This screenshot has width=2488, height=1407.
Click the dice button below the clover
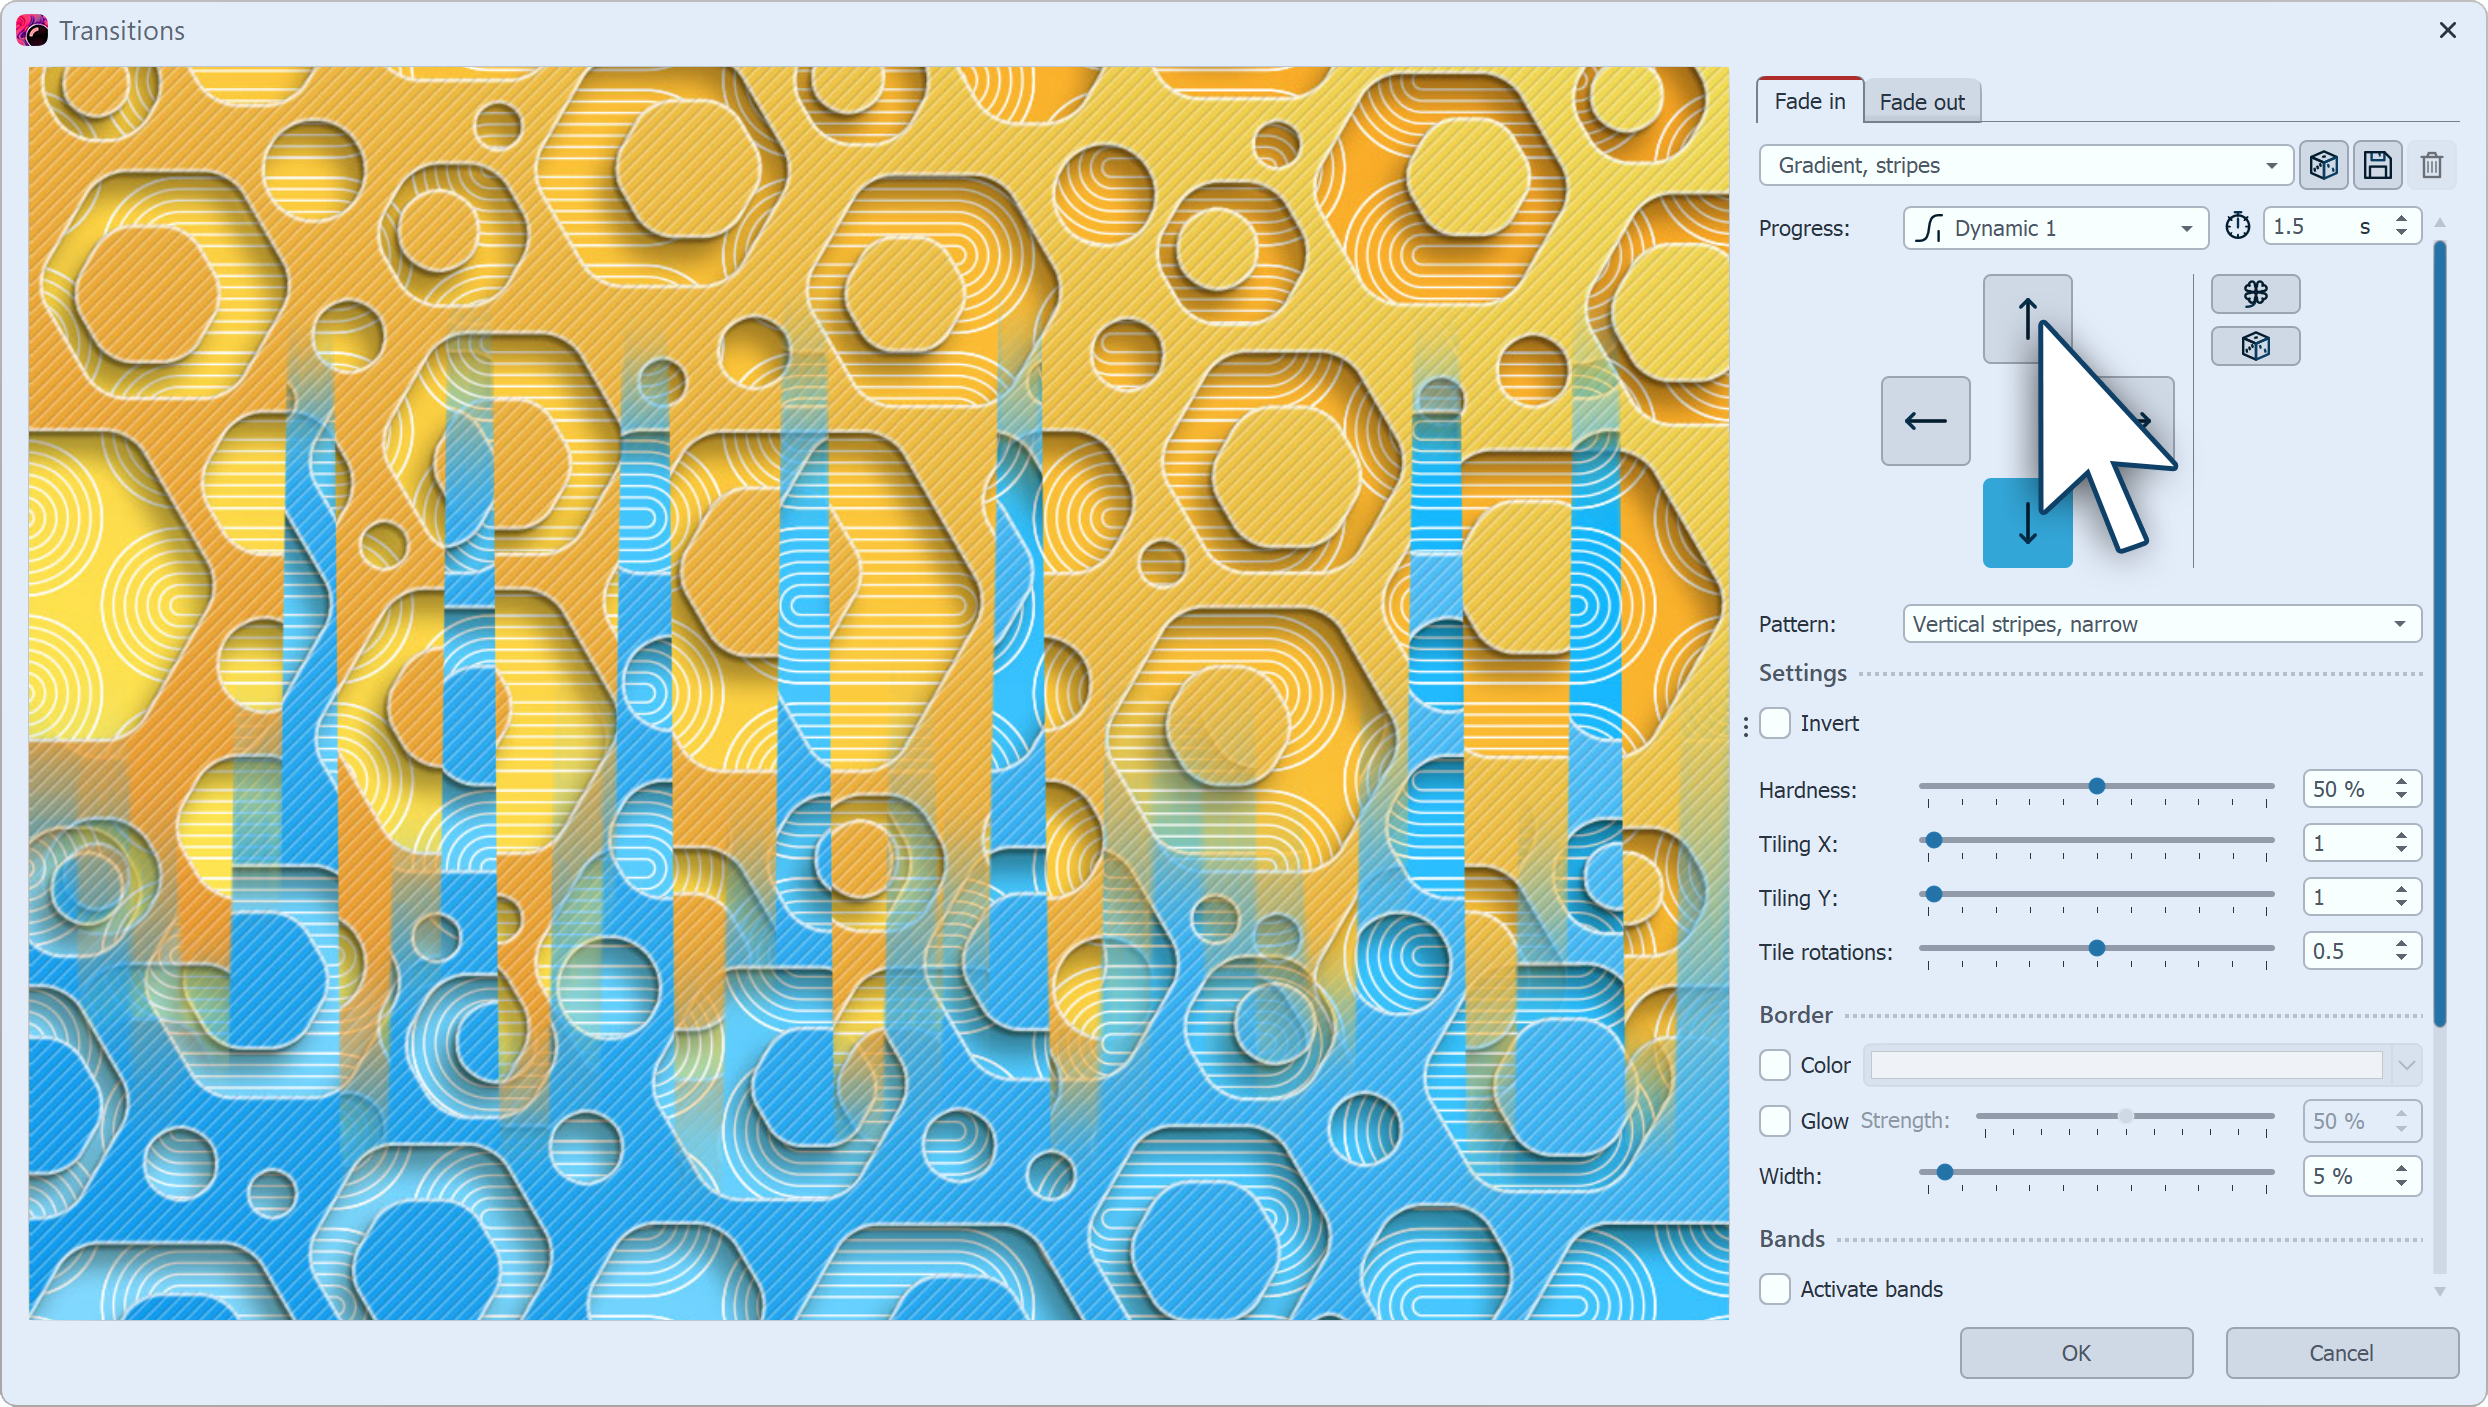(x=2255, y=346)
